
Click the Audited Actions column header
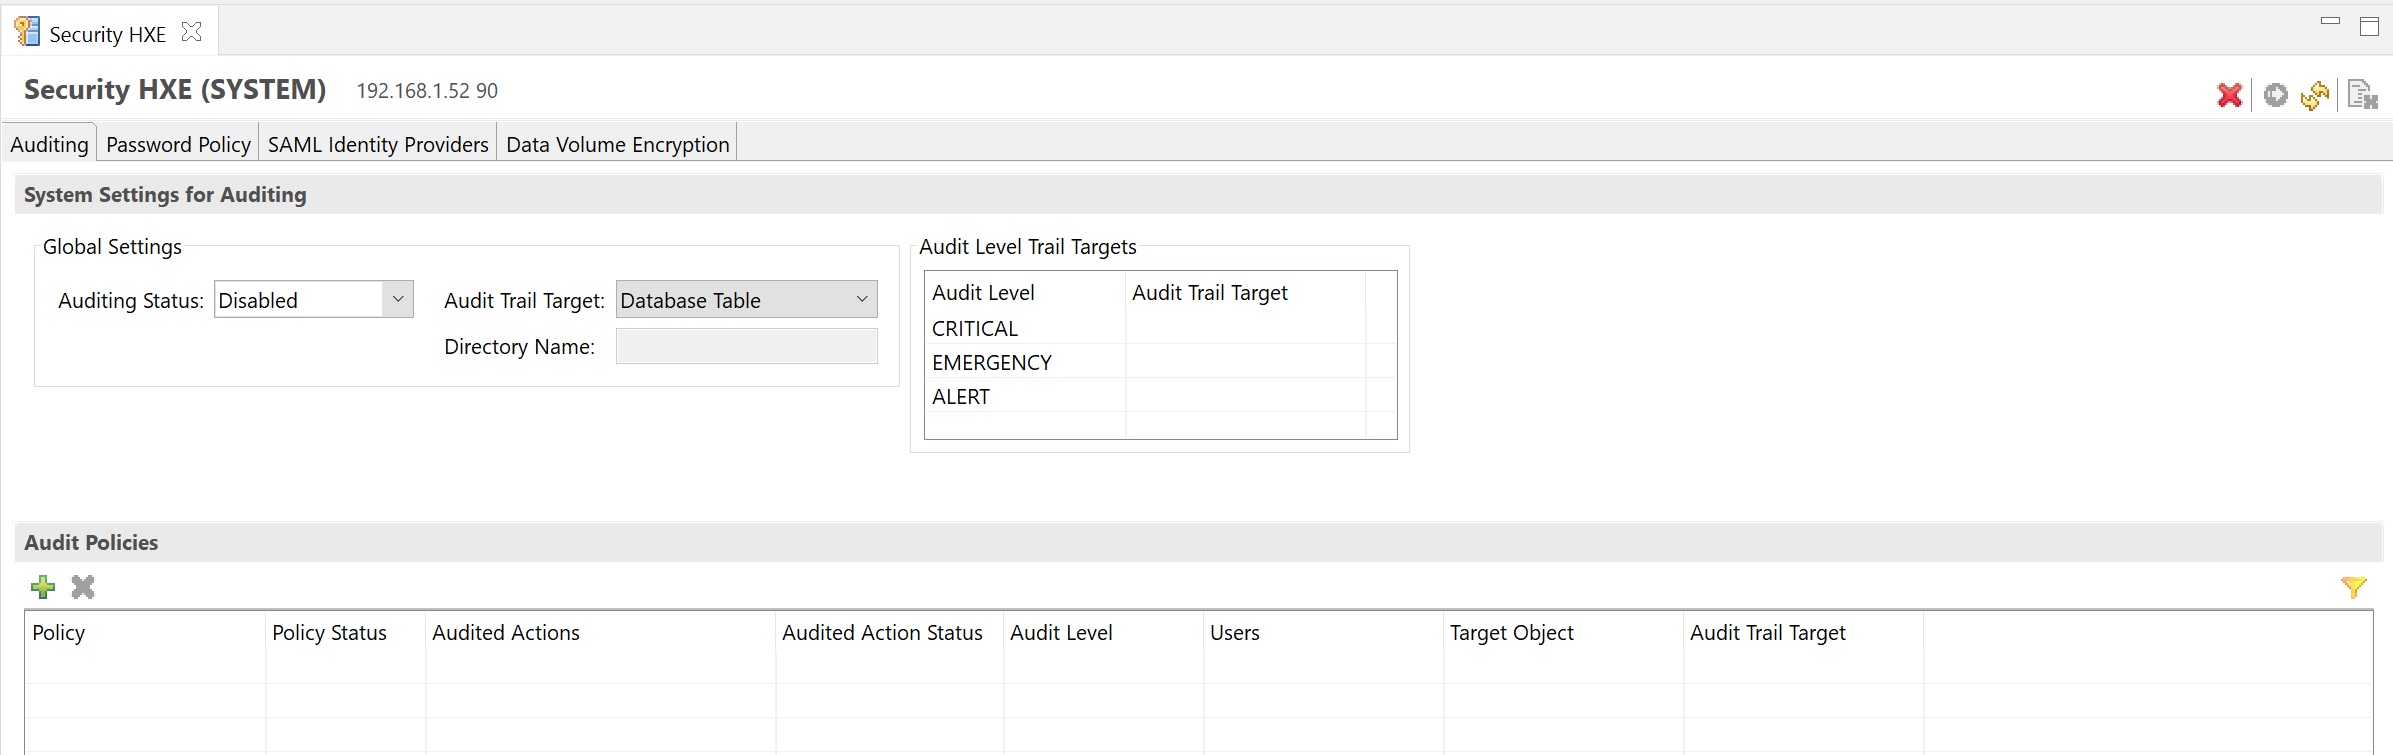[505, 633]
